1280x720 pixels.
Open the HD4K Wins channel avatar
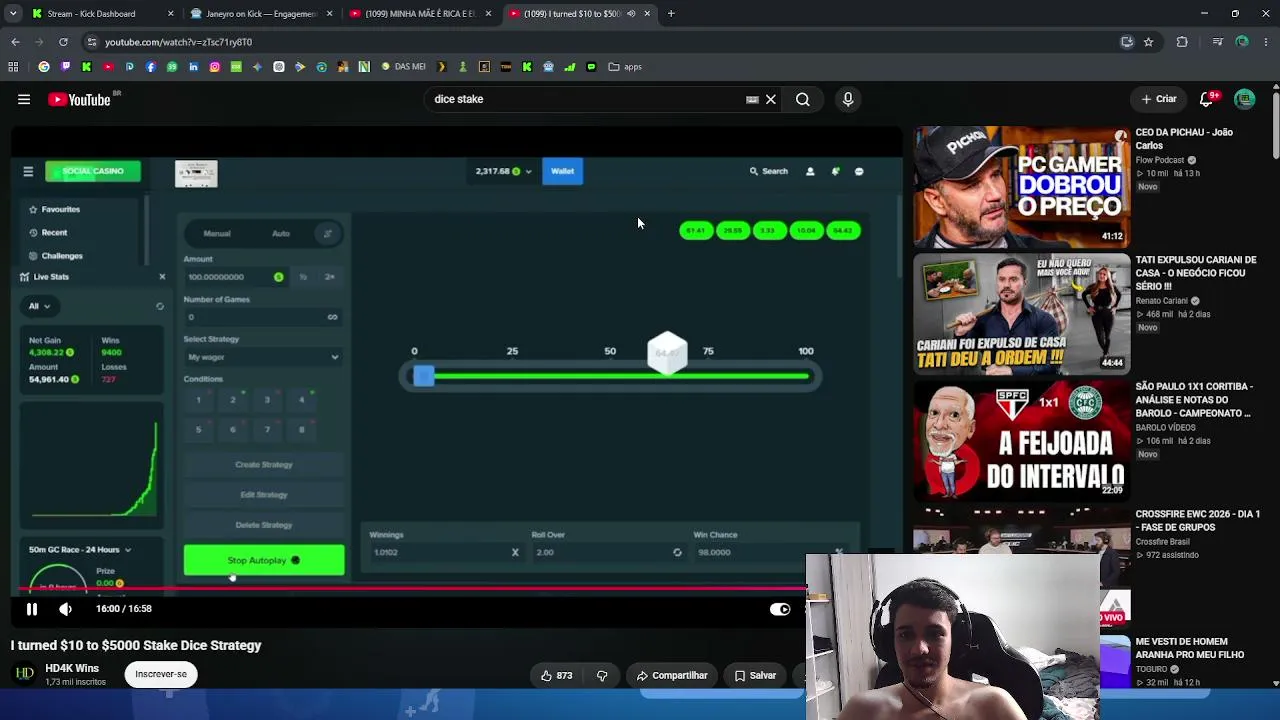click(x=24, y=674)
